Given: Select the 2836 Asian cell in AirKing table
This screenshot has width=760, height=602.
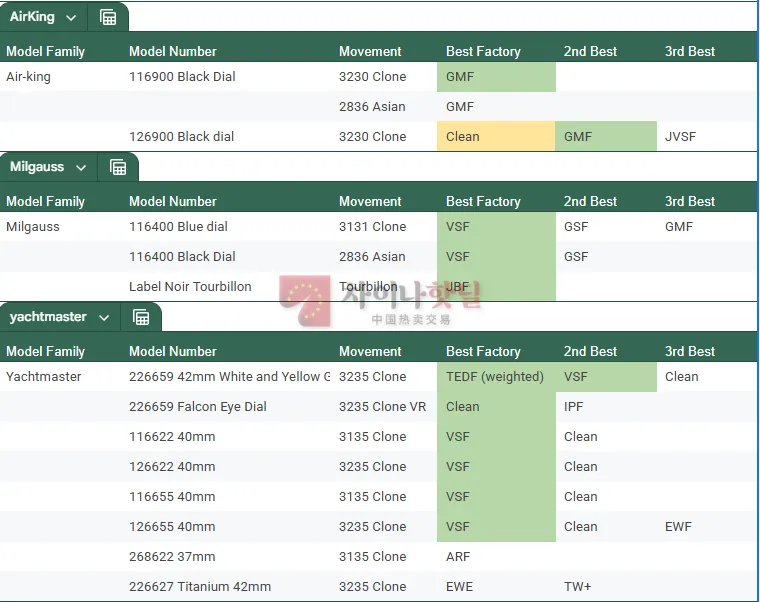Looking at the screenshot, I should [x=372, y=107].
